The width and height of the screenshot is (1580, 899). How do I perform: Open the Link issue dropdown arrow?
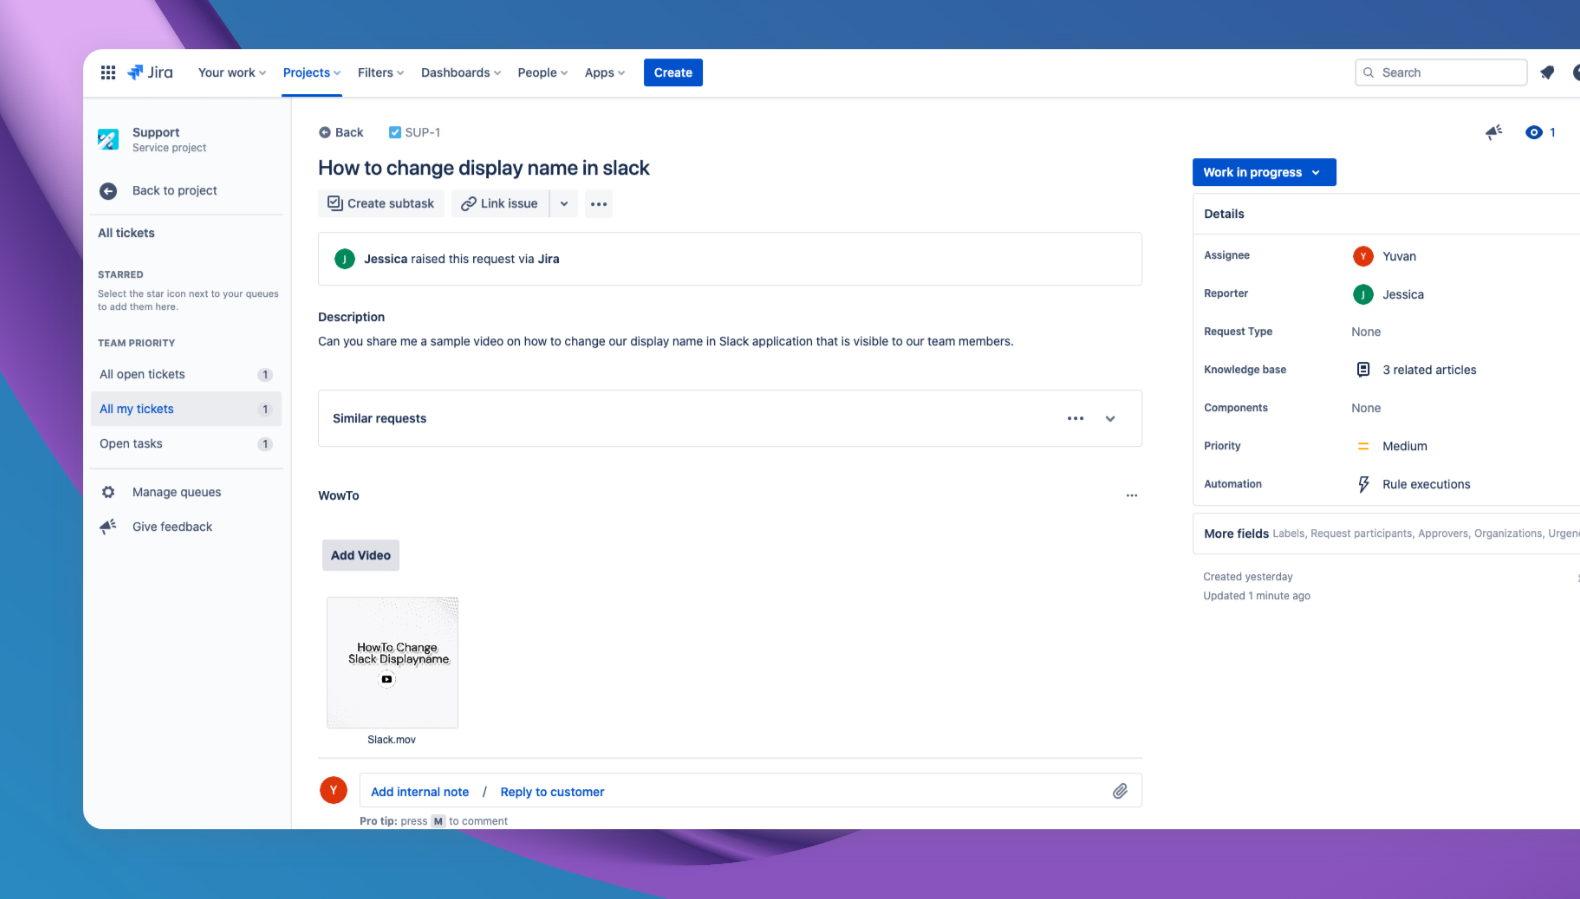(564, 204)
